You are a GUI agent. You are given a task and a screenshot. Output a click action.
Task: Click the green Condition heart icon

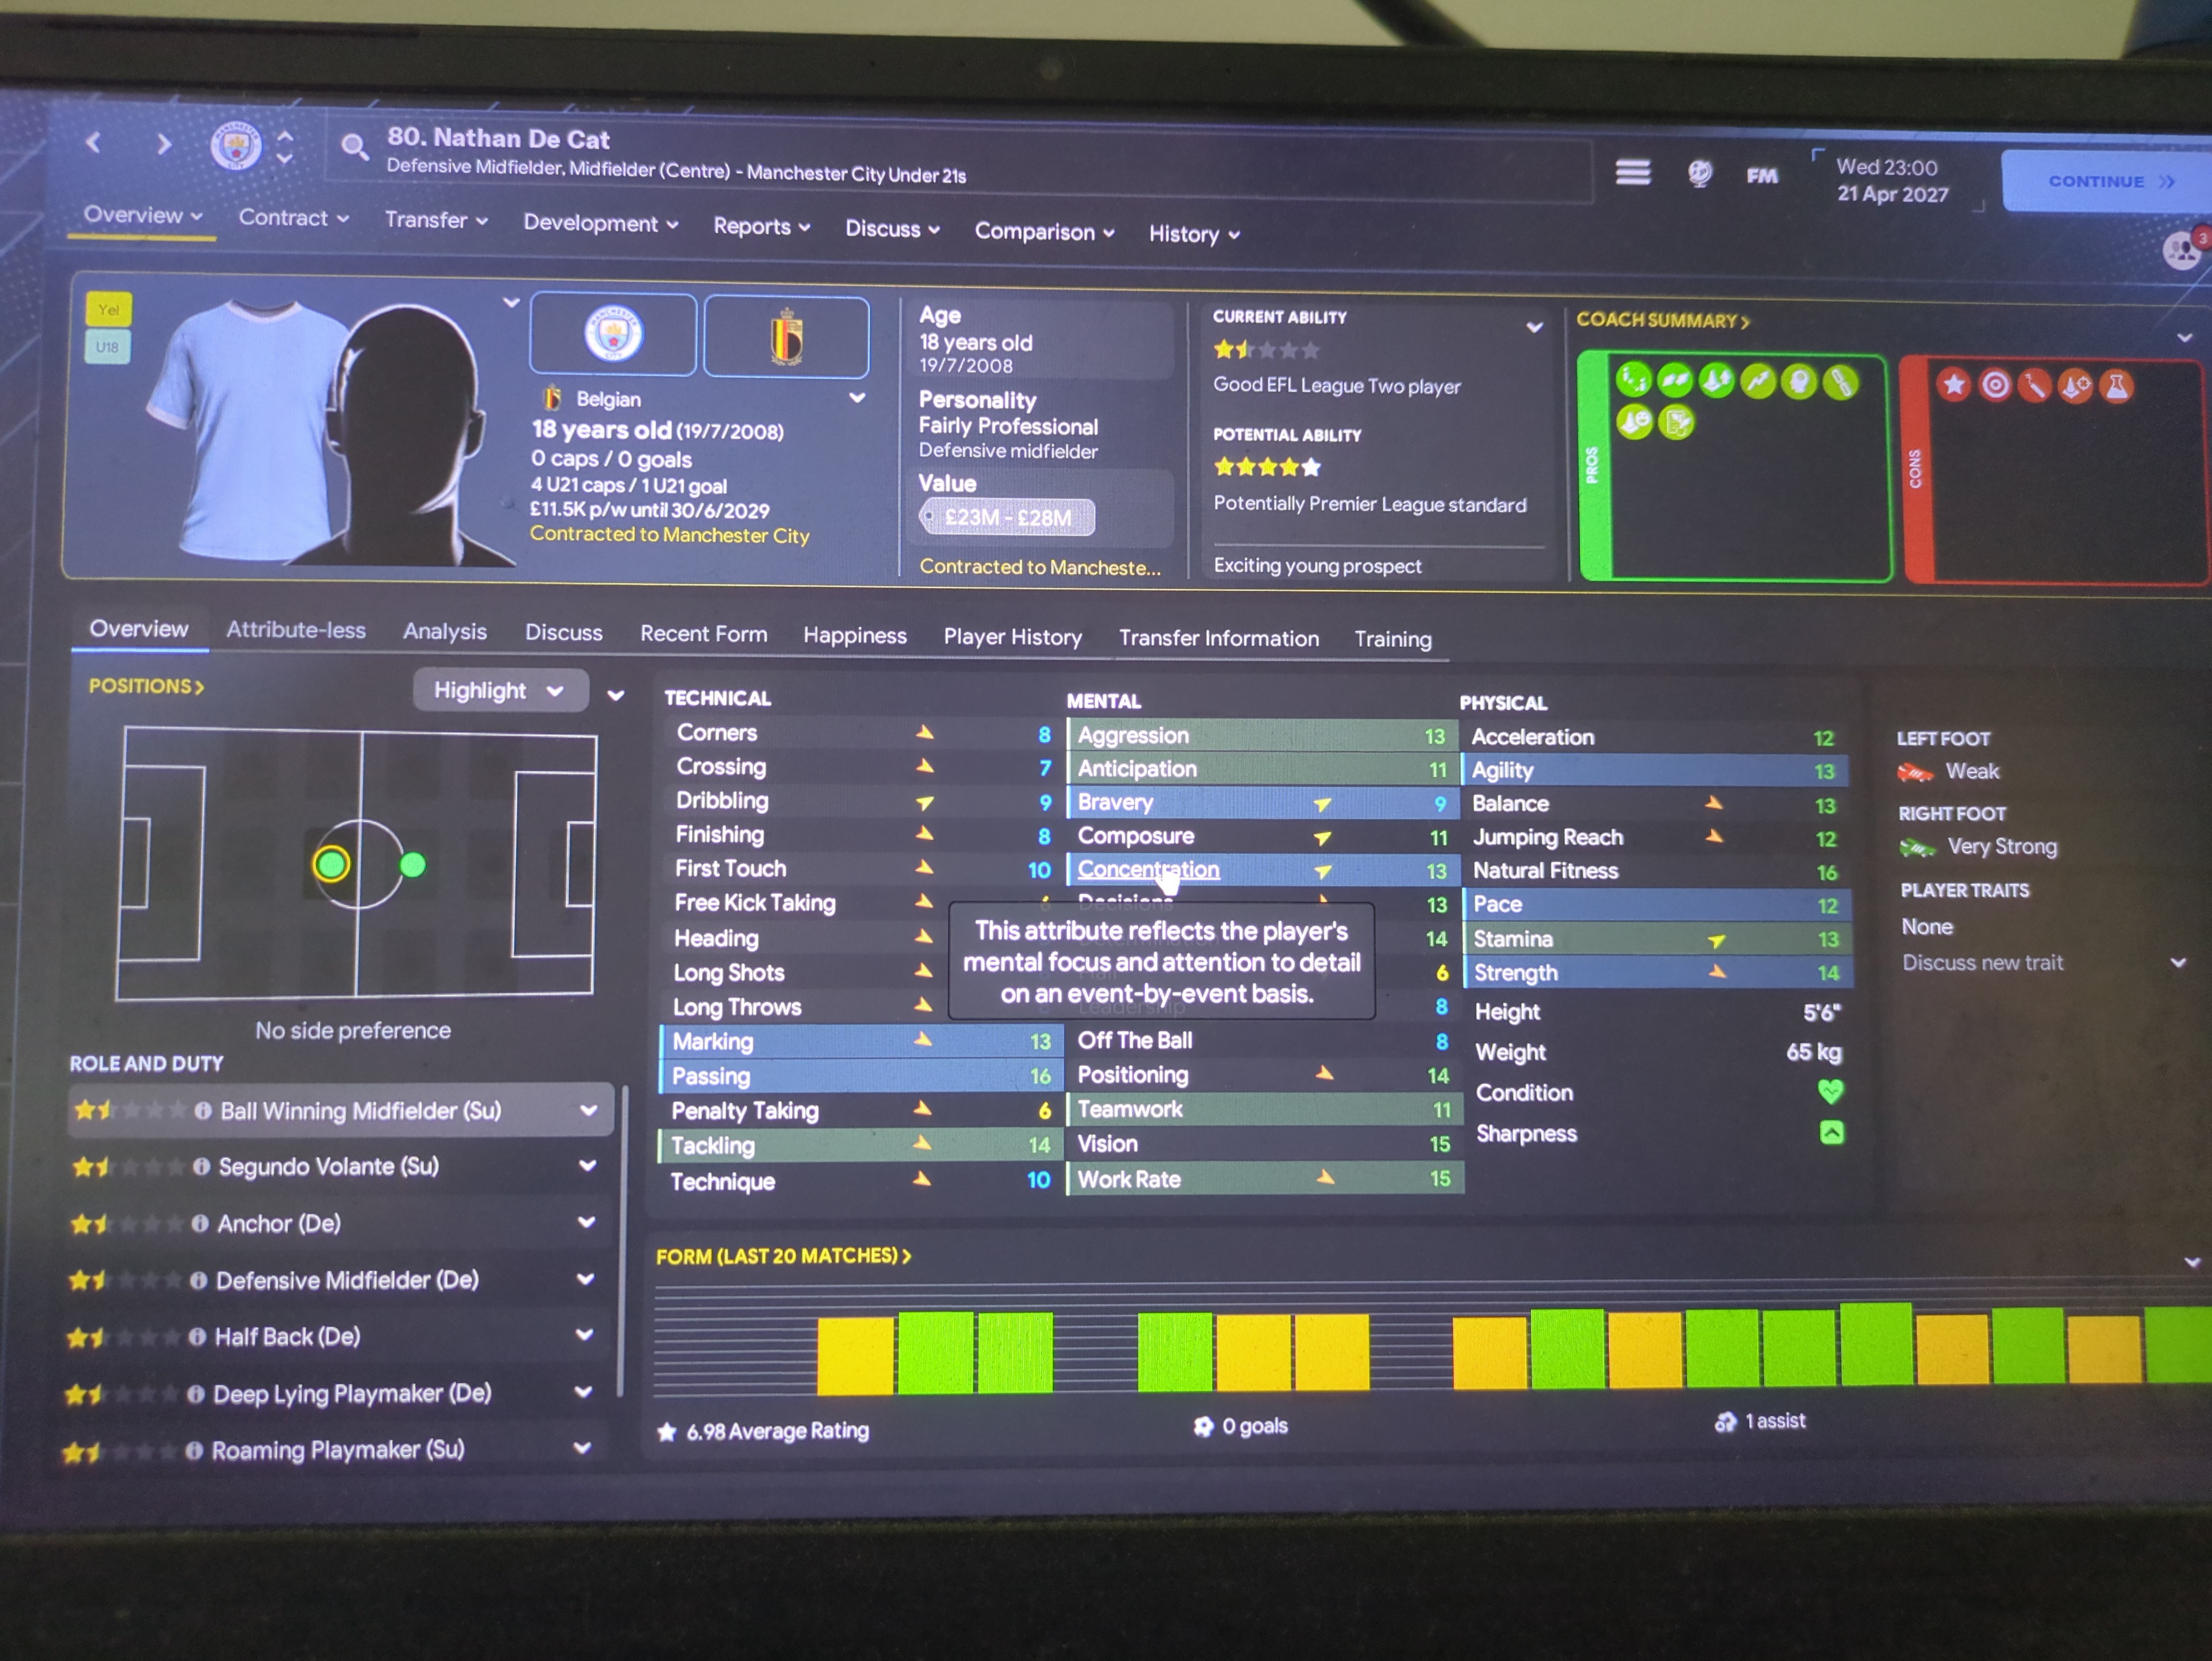[x=1830, y=1092]
